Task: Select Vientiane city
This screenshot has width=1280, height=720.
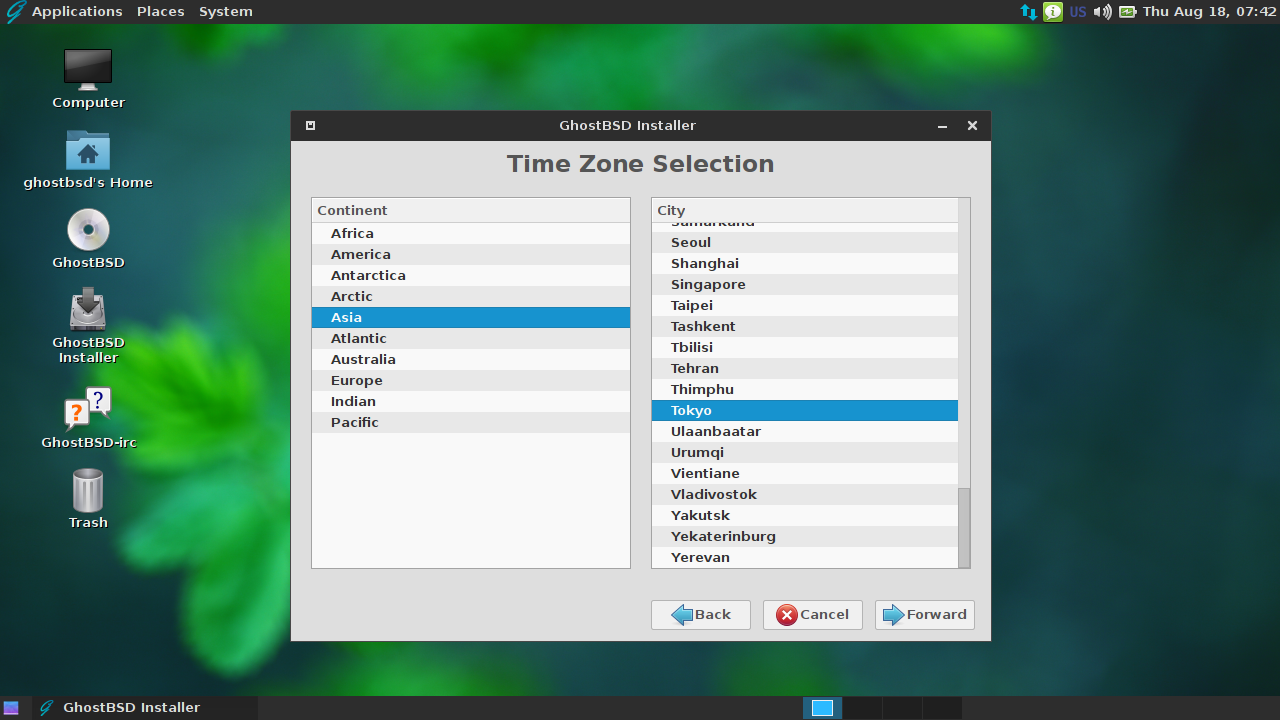Action: coord(805,473)
